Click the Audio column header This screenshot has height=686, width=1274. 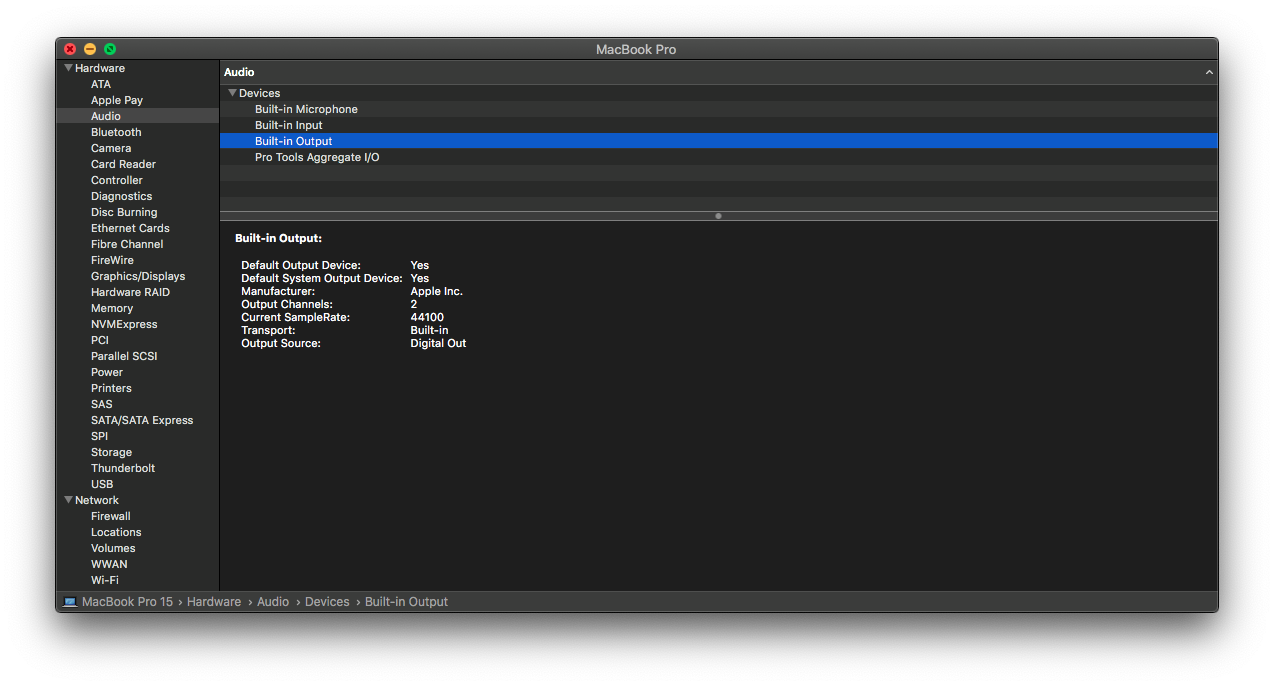coord(718,72)
